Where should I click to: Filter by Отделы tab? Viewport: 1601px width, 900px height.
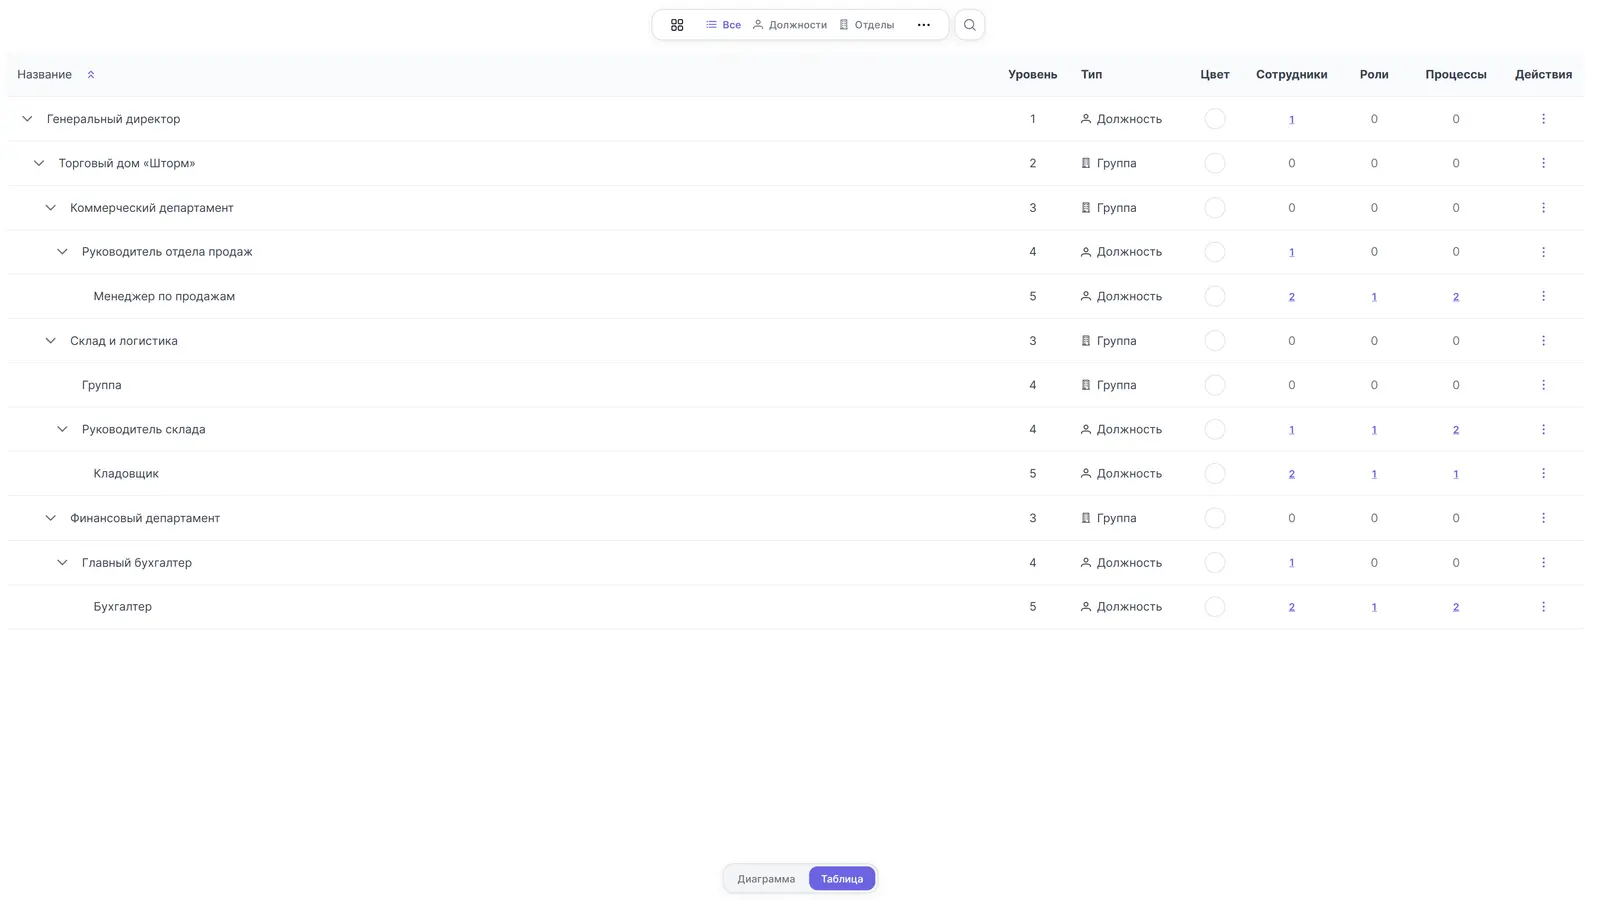(x=867, y=25)
